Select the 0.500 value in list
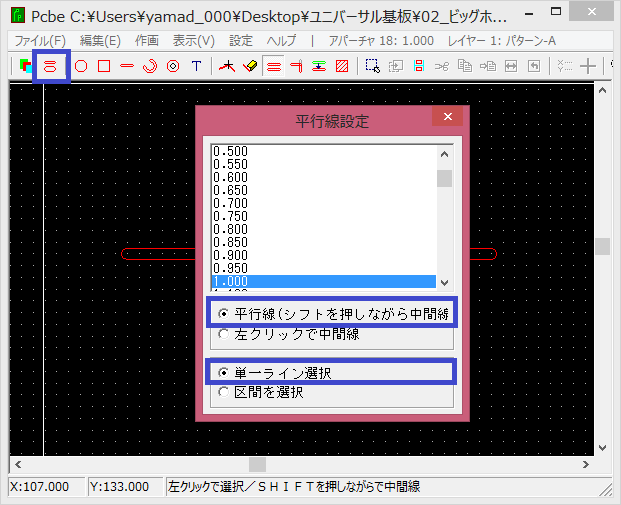This screenshot has height=505, width=621. point(231,151)
